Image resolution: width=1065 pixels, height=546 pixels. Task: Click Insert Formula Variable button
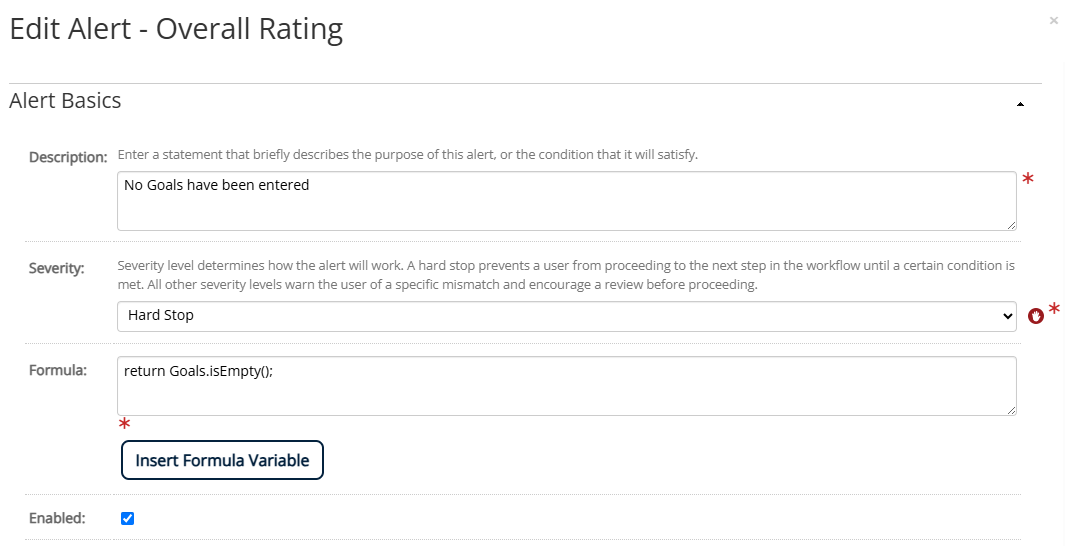click(222, 460)
